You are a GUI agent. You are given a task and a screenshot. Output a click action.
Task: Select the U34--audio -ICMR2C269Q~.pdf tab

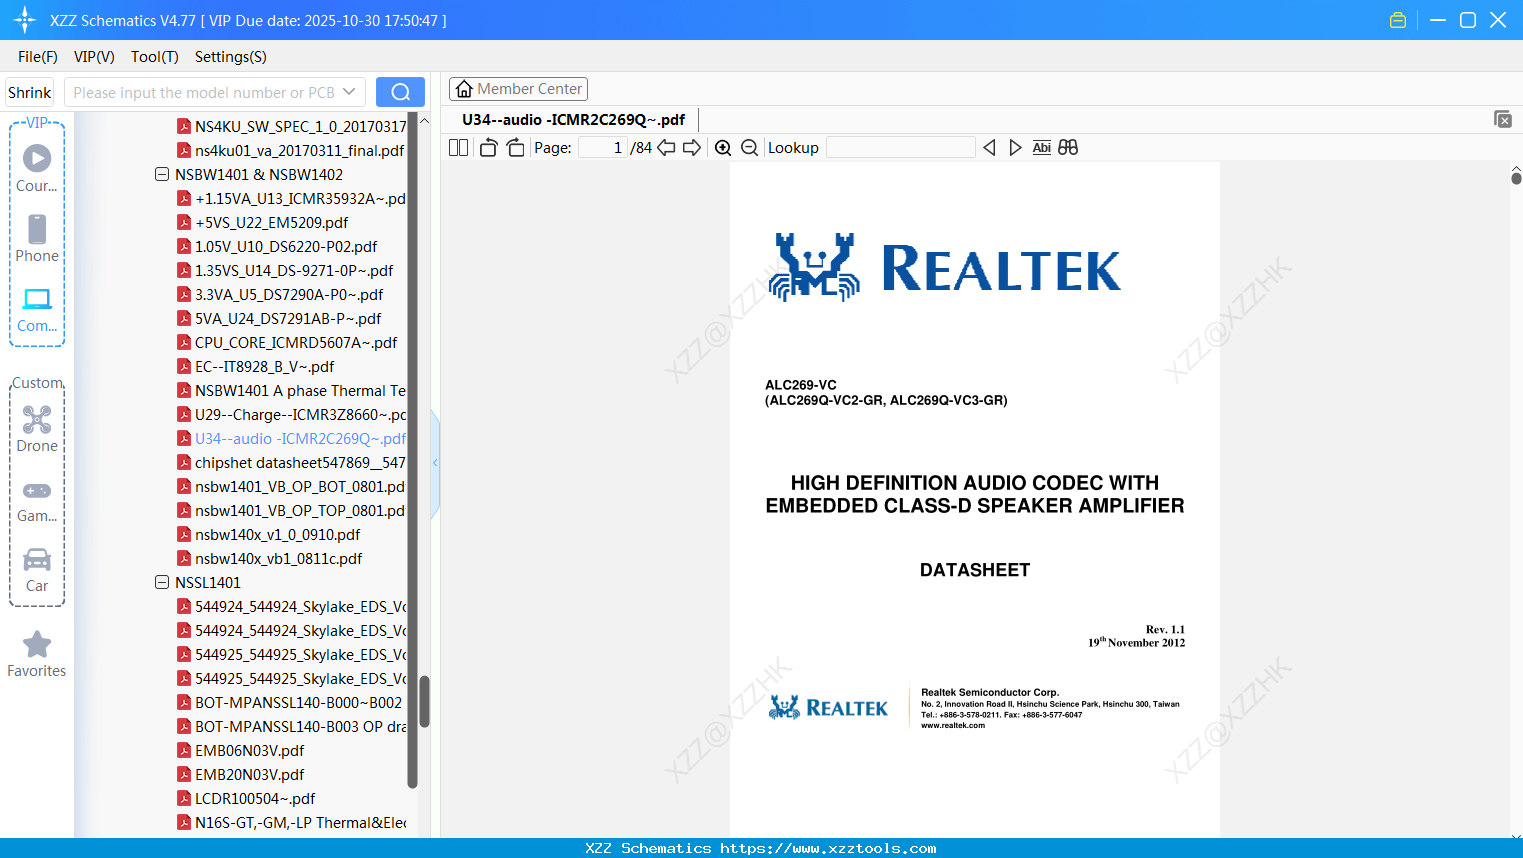tap(574, 120)
